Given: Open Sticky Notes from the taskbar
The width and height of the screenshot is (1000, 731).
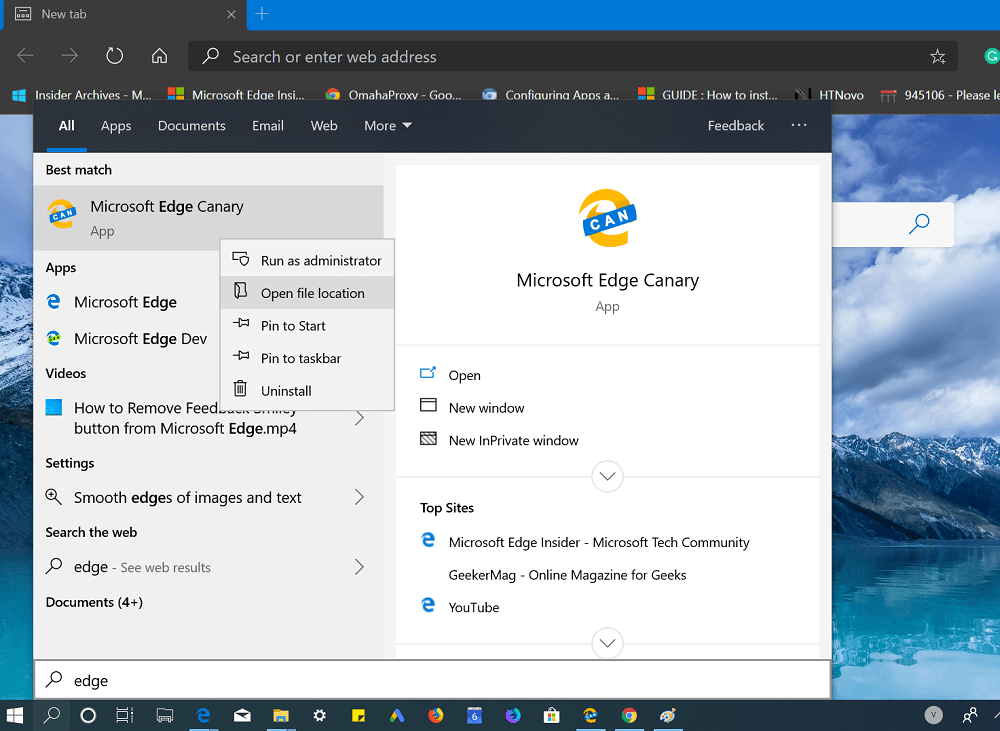Looking at the screenshot, I should 358,715.
